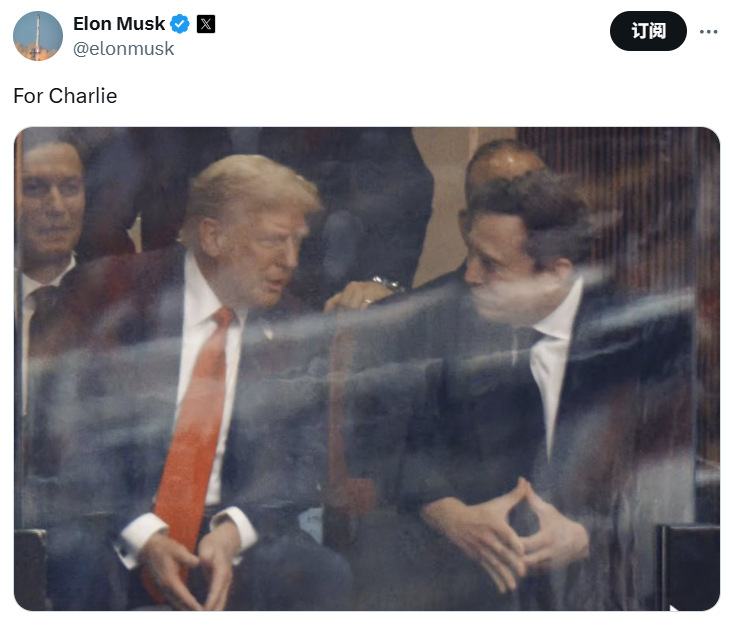Click the dark object at photo's bottom-right corner
The width and height of the screenshot is (730, 625).
coord(690,567)
